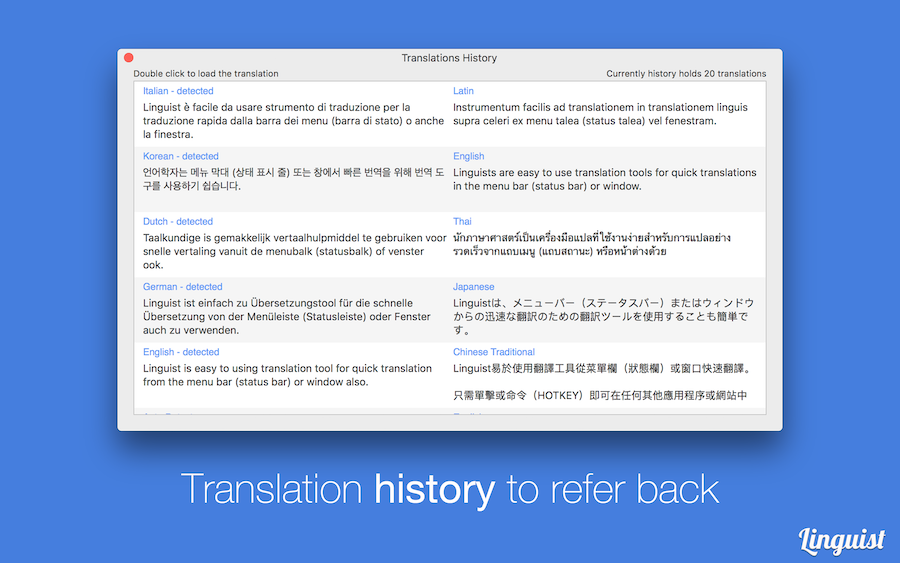Select the Chinese translation line starting 'Linguist易於'
The image size is (900, 563).
click(x=602, y=368)
